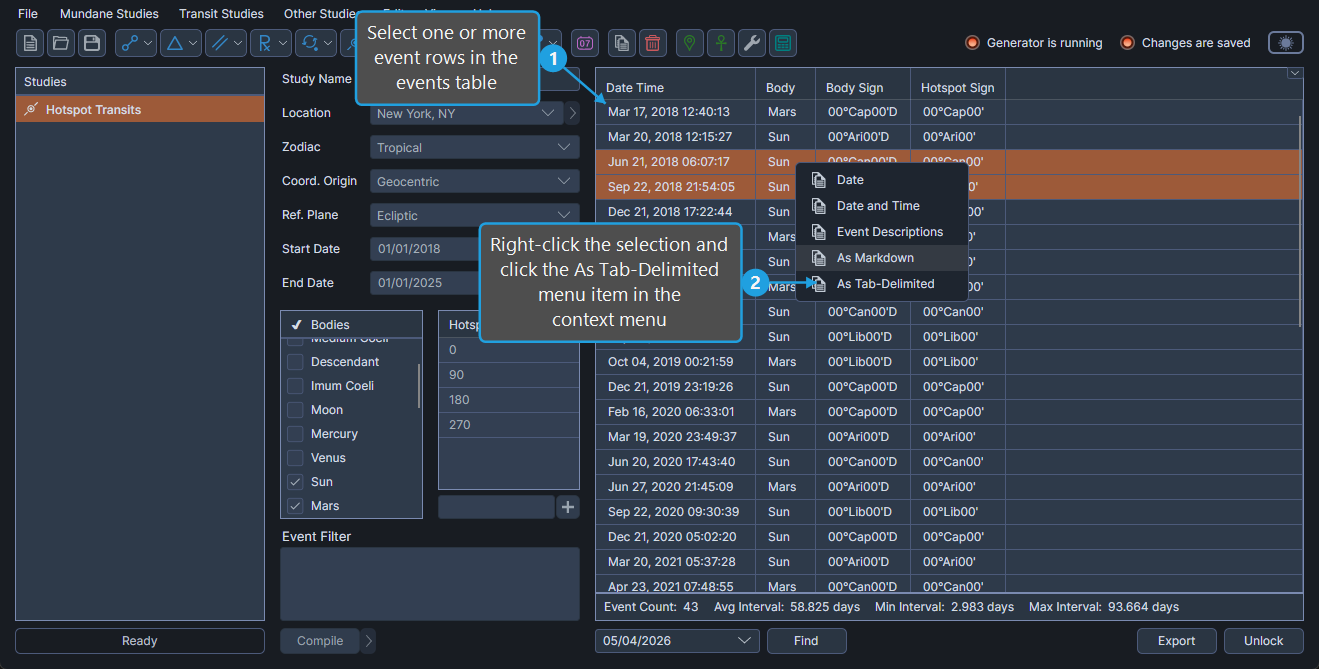Screen dimensions: 1319x669
Task: Click the linked-nodes study toolbar icon
Action: pos(129,43)
